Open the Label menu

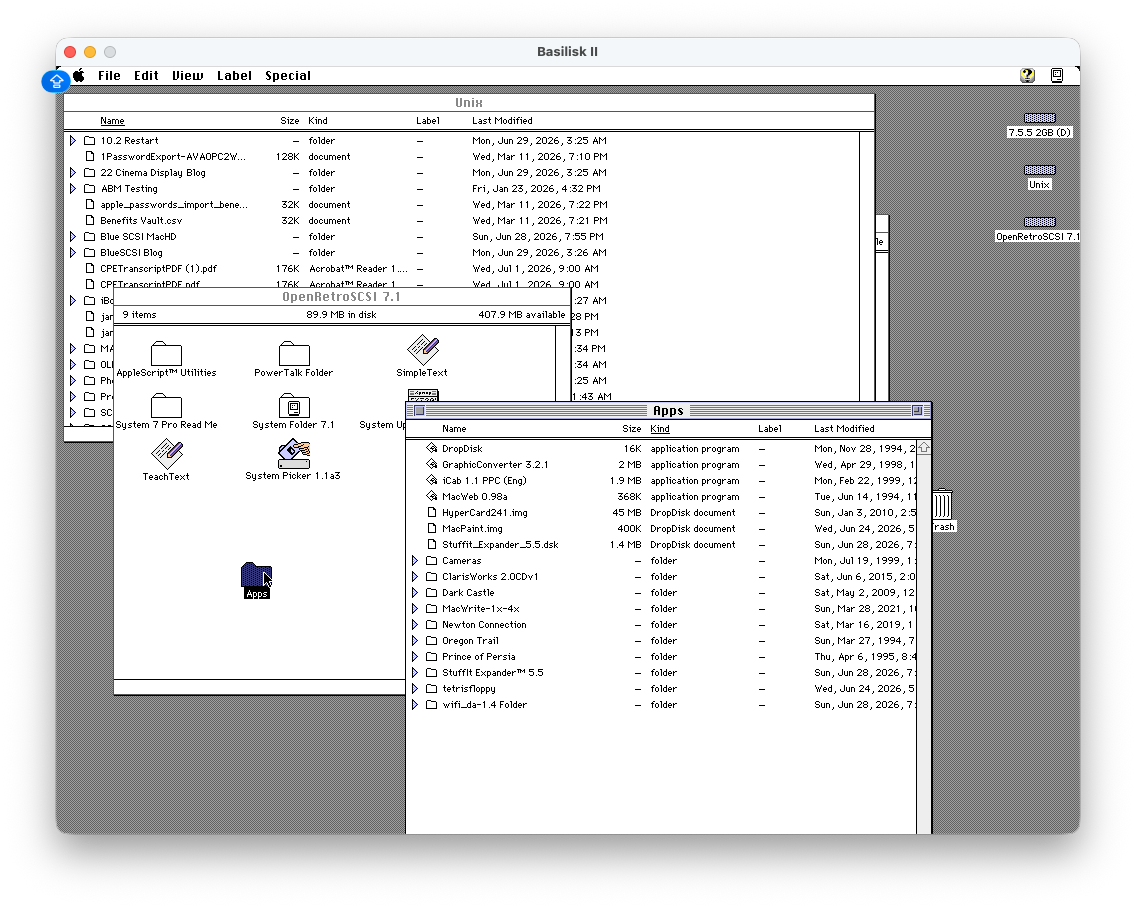(x=234, y=75)
